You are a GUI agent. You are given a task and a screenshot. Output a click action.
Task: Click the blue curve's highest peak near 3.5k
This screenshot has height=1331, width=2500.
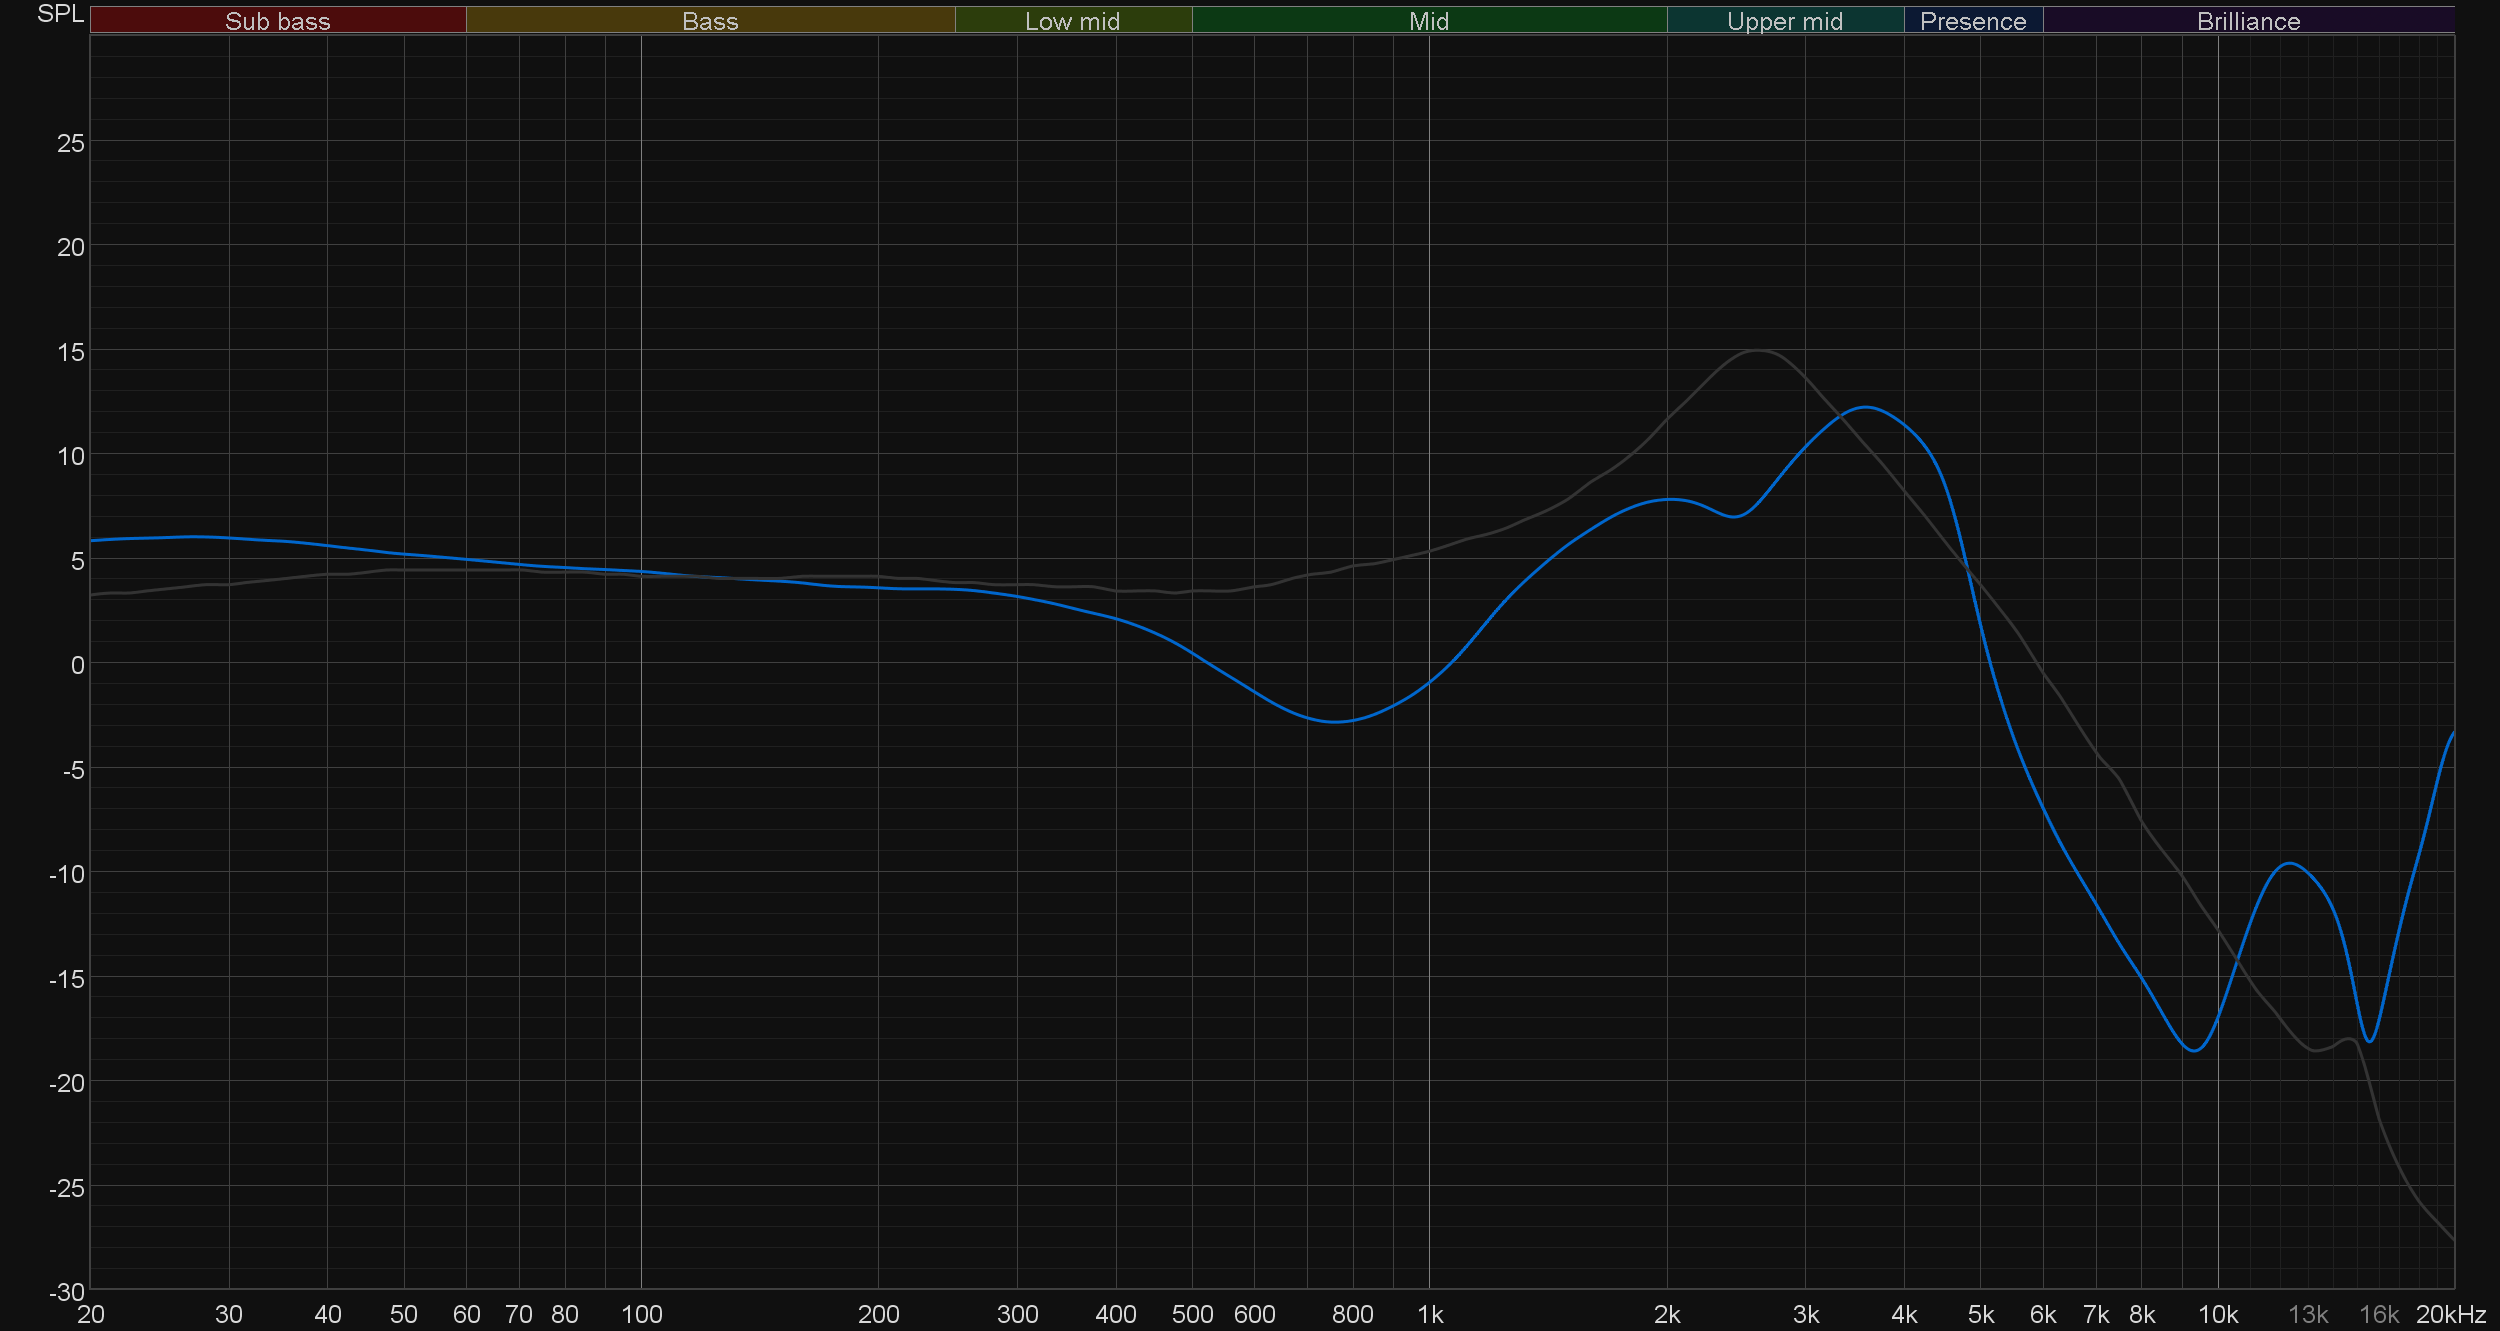(1866, 407)
